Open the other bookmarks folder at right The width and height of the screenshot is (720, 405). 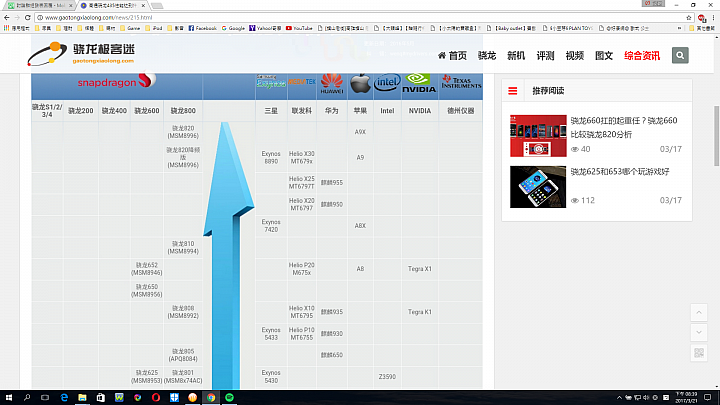click(x=702, y=28)
